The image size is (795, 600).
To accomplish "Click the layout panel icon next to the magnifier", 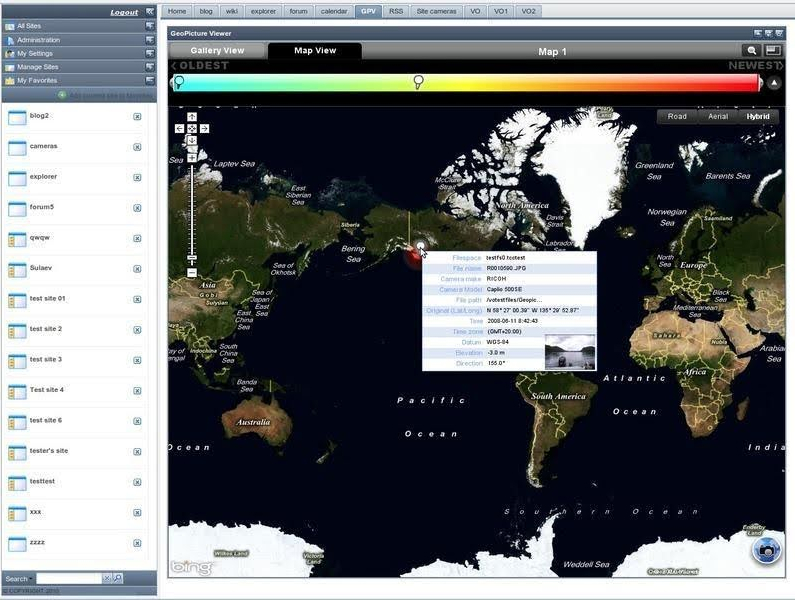I will point(773,50).
